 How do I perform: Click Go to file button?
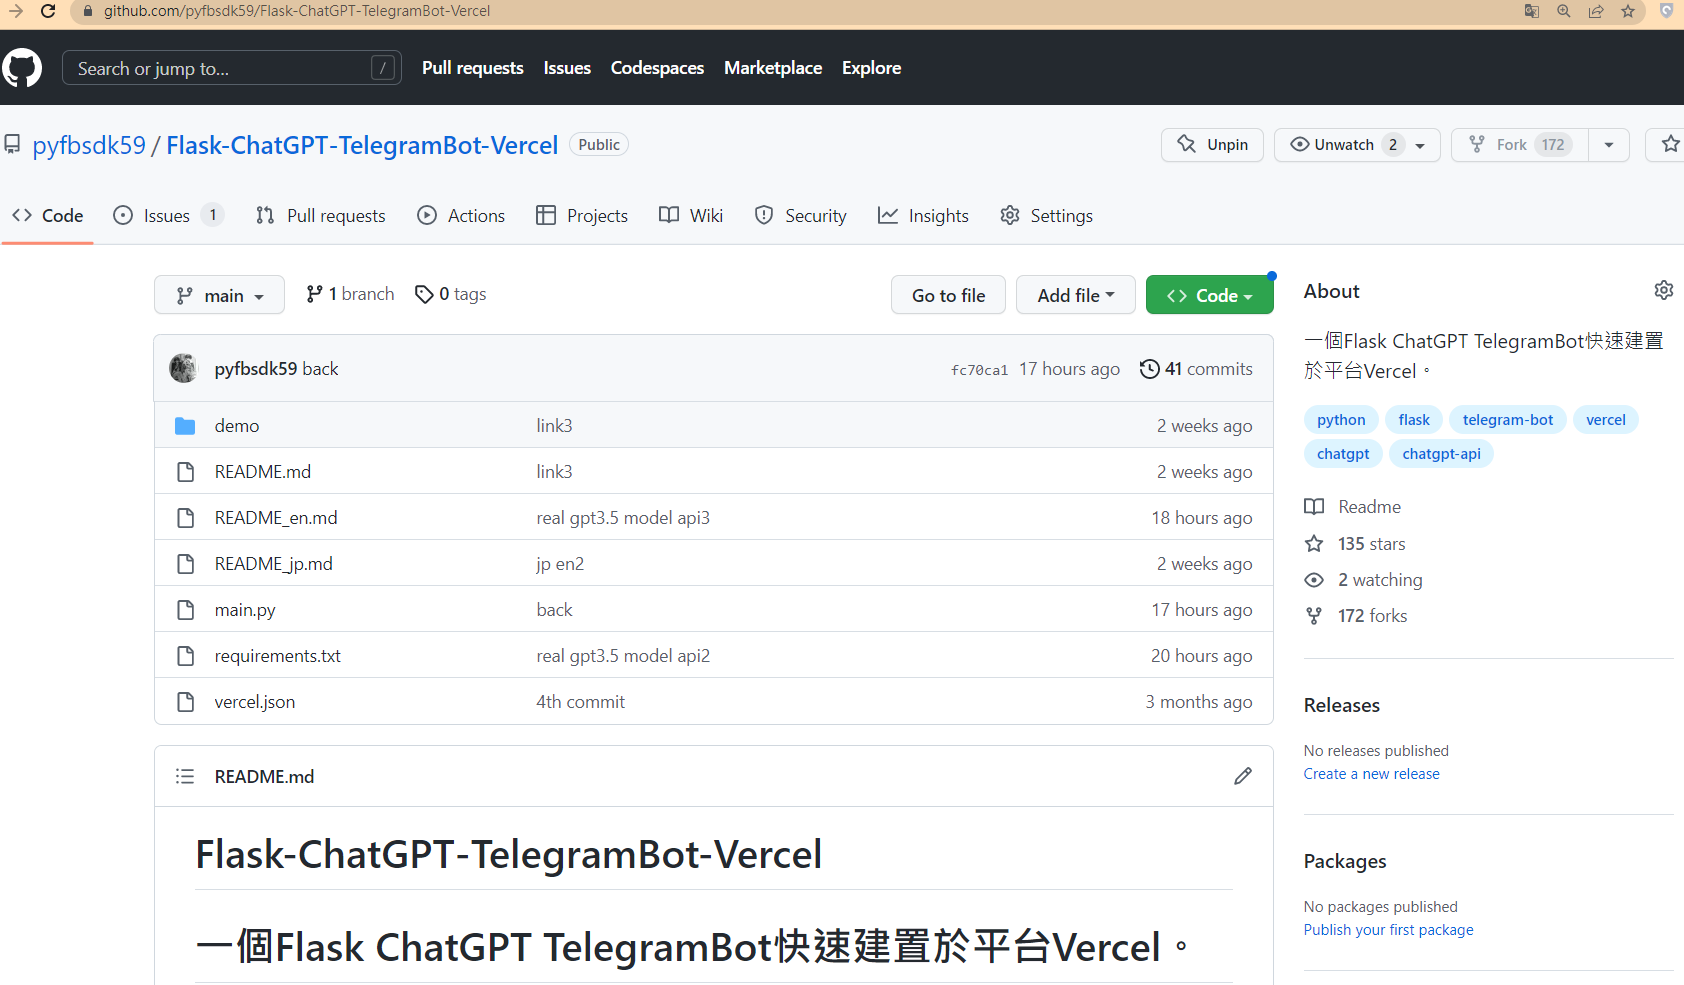click(x=948, y=295)
